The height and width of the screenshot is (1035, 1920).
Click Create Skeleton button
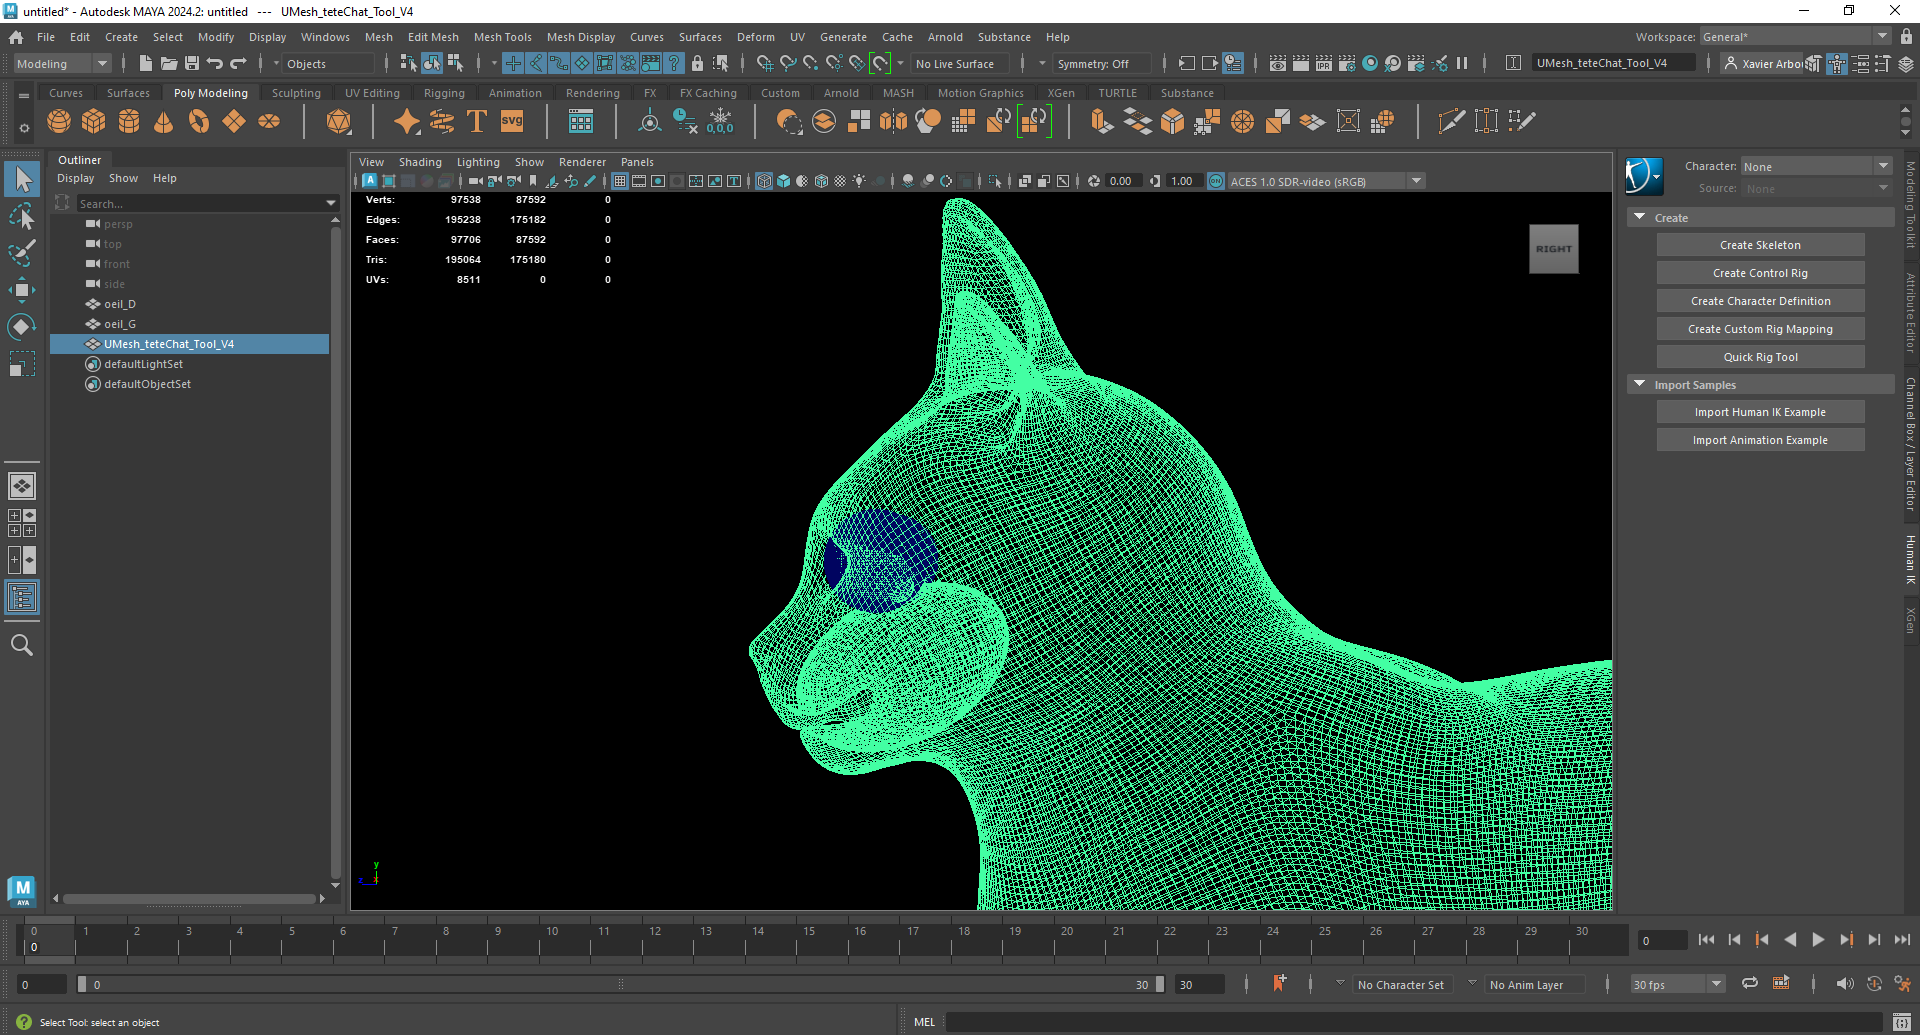tap(1760, 245)
